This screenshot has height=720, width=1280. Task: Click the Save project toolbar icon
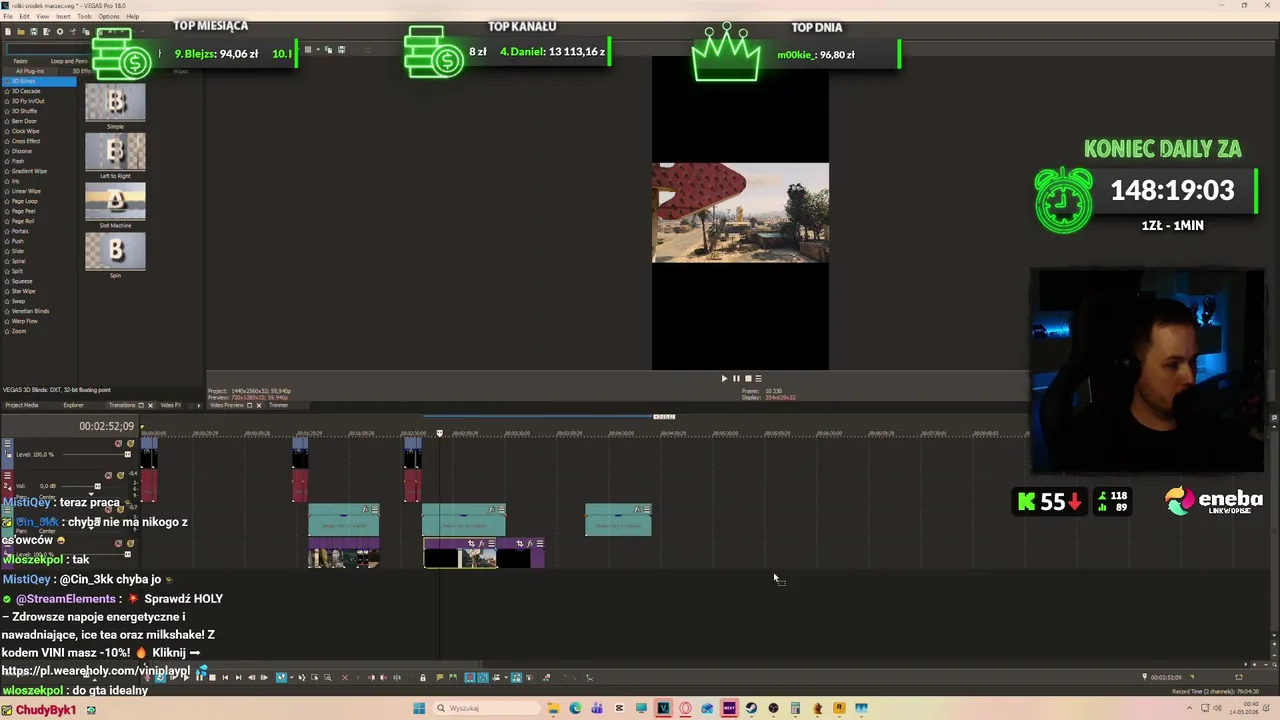(x=34, y=31)
